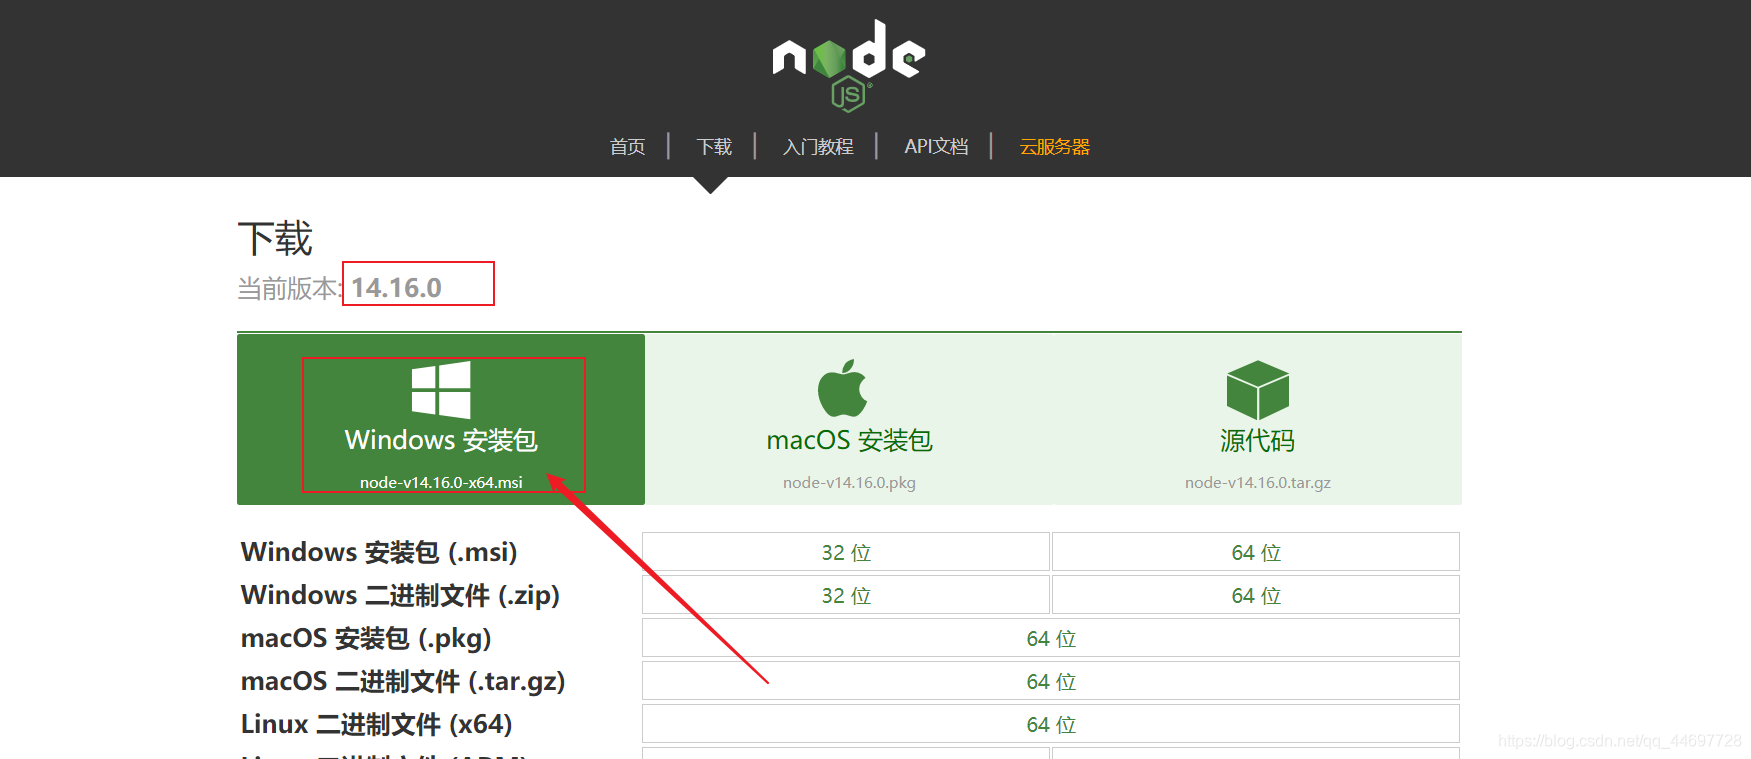
Task: Click the Windows logo icon
Action: tap(441, 390)
